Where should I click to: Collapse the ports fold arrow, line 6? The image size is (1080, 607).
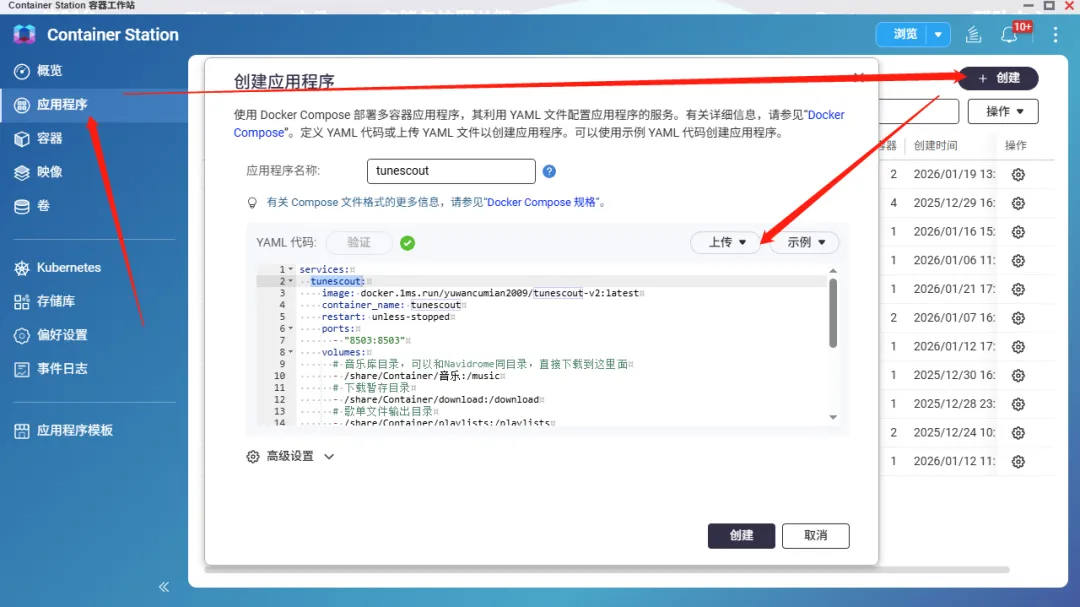291,329
